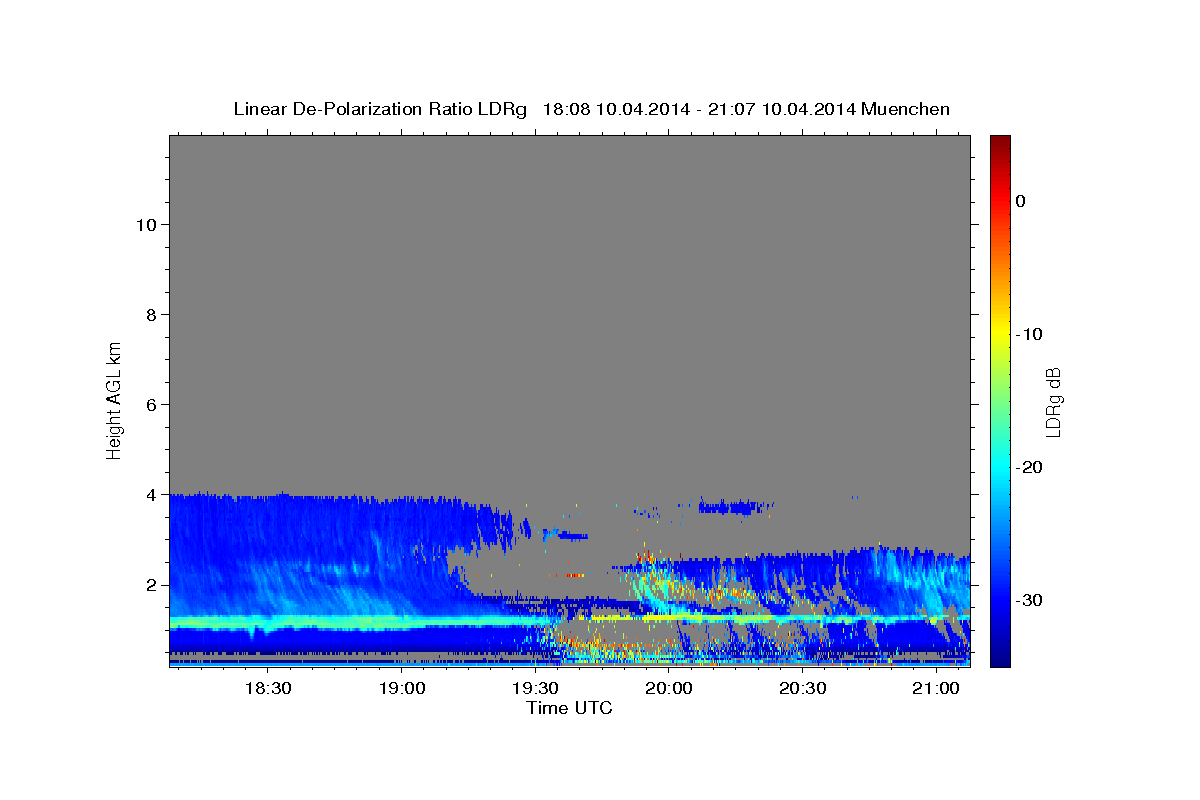
Task: Click the start time '18:08 10.04.2014' in the title
Action: coord(616,109)
